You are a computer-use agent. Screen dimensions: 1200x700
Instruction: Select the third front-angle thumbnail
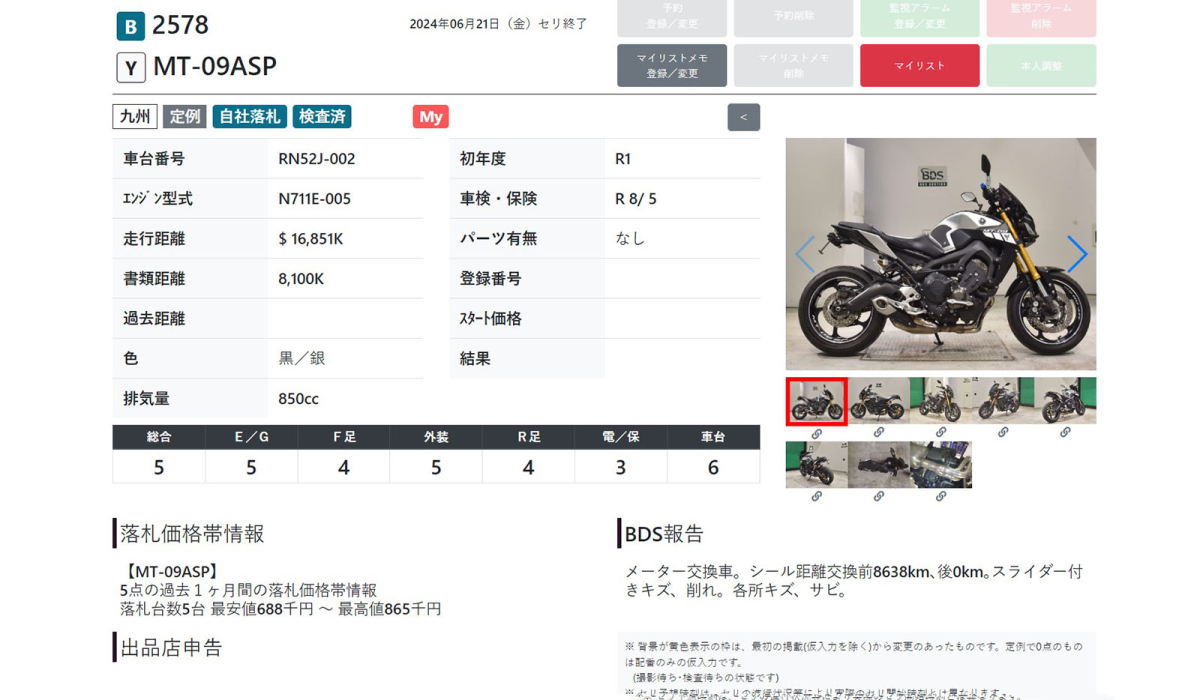(x=941, y=401)
